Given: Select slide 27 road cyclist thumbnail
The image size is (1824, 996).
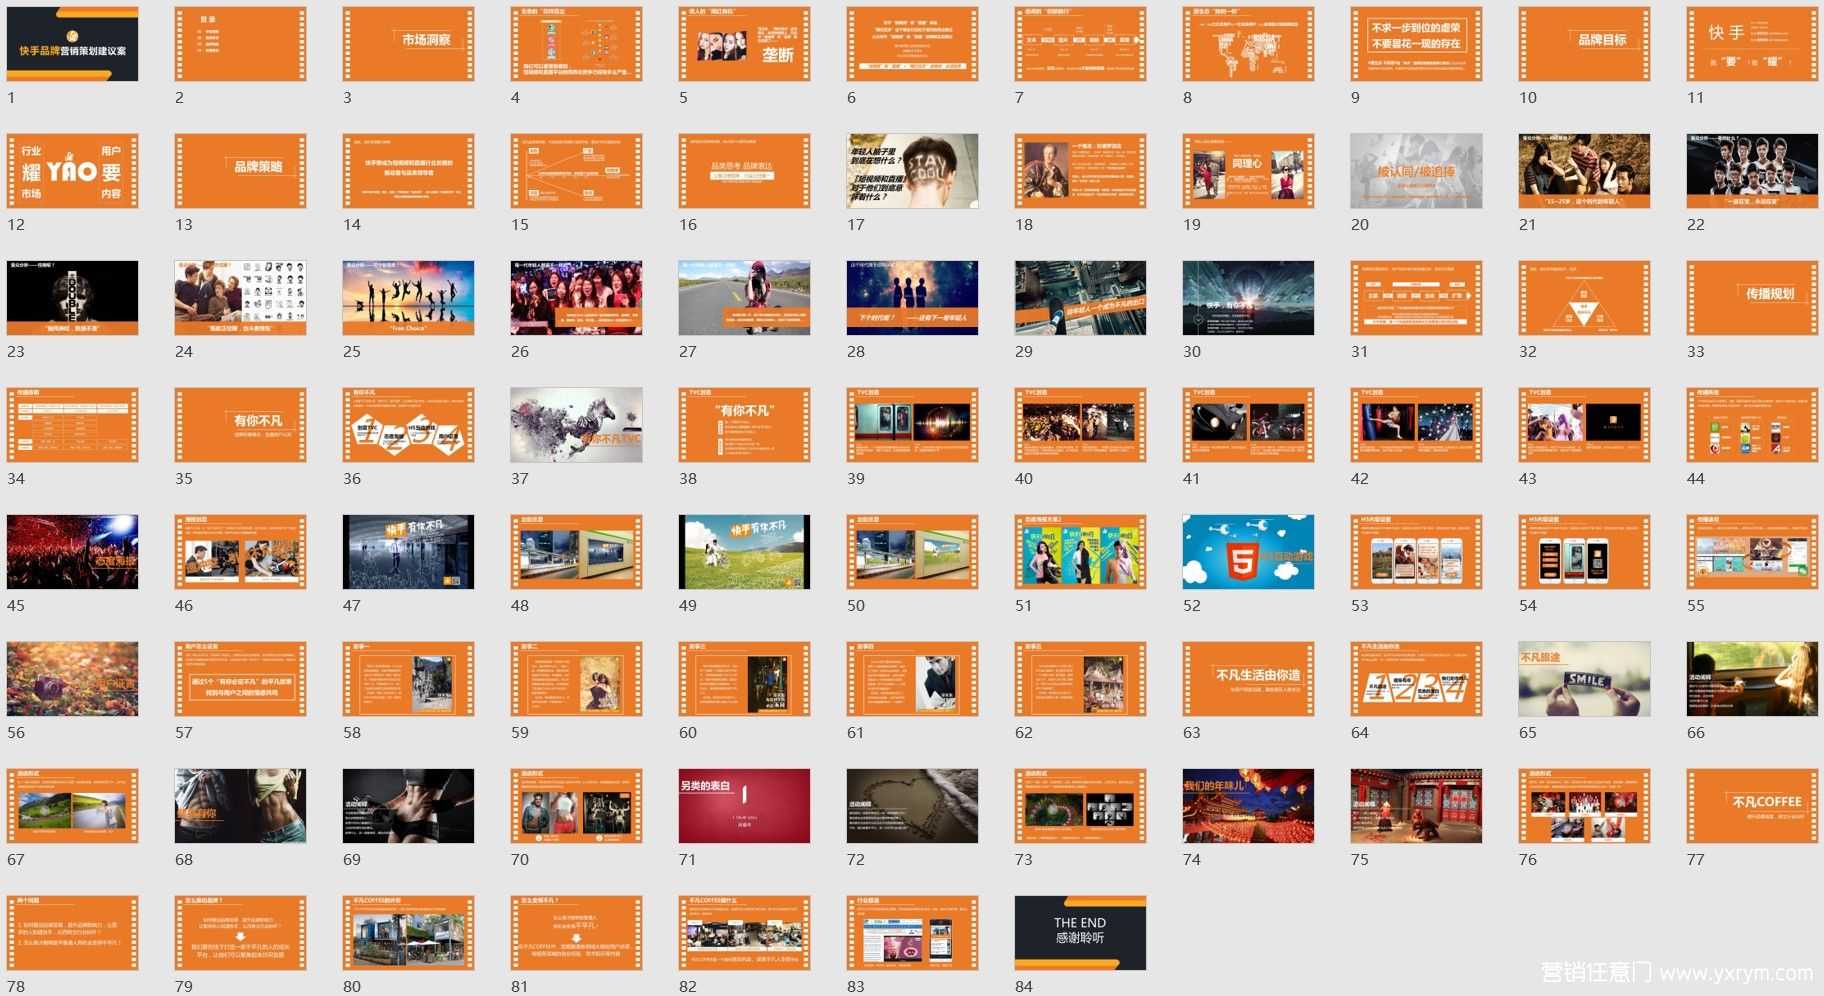Looking at the screenshot, I should click(744, 298).
